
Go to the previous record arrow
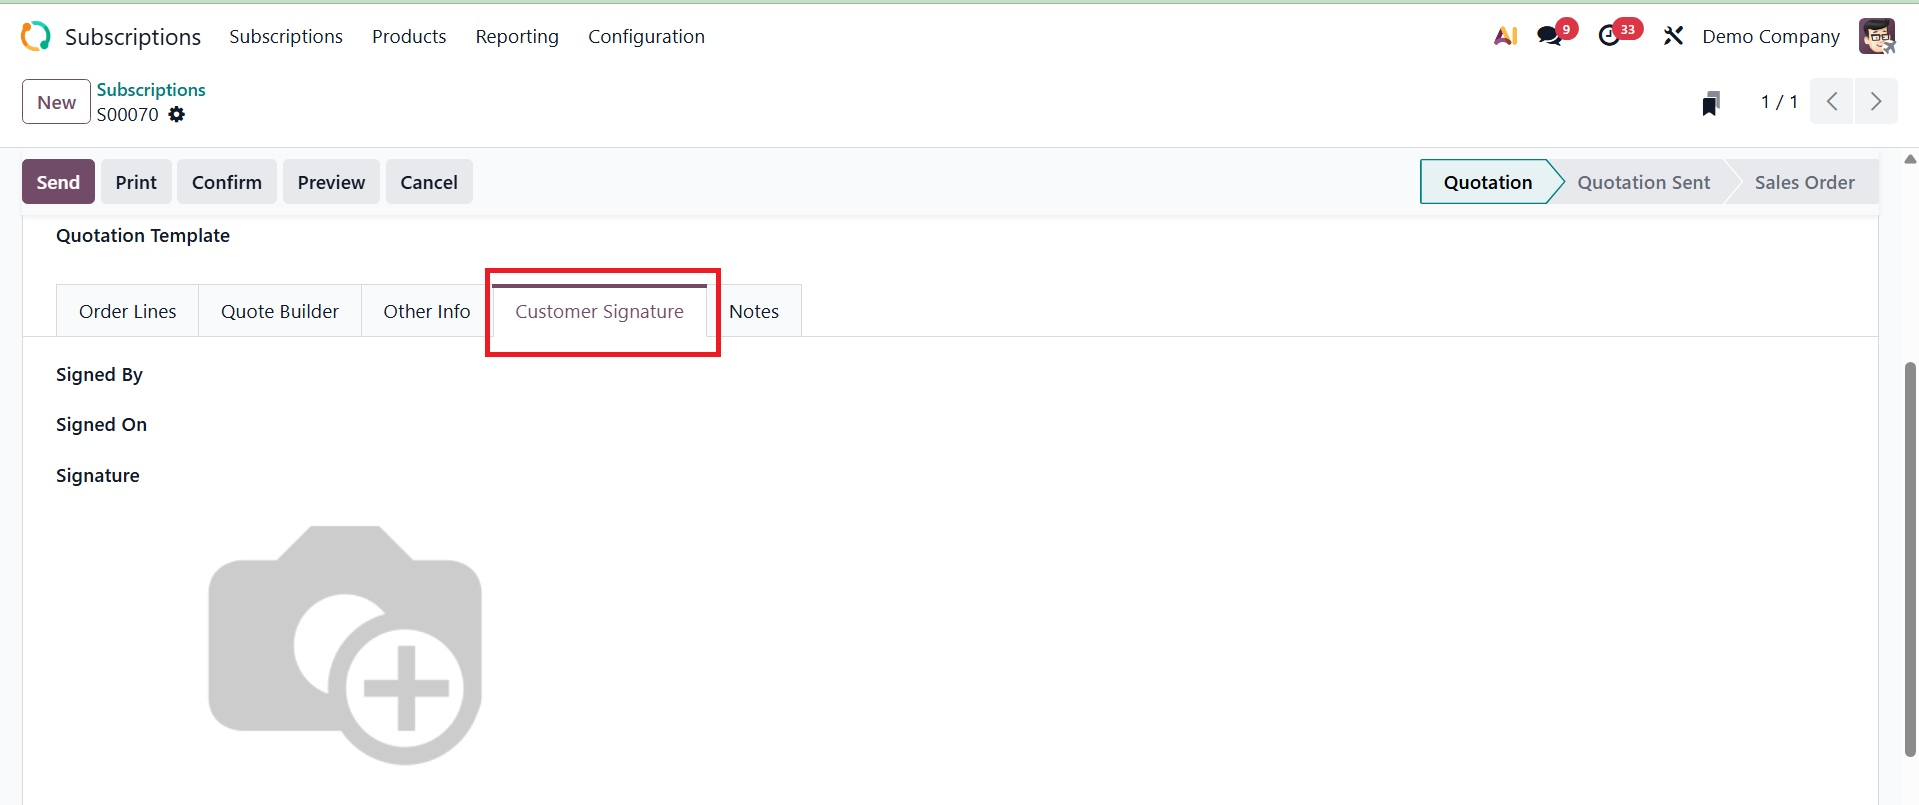[1832, 101]
